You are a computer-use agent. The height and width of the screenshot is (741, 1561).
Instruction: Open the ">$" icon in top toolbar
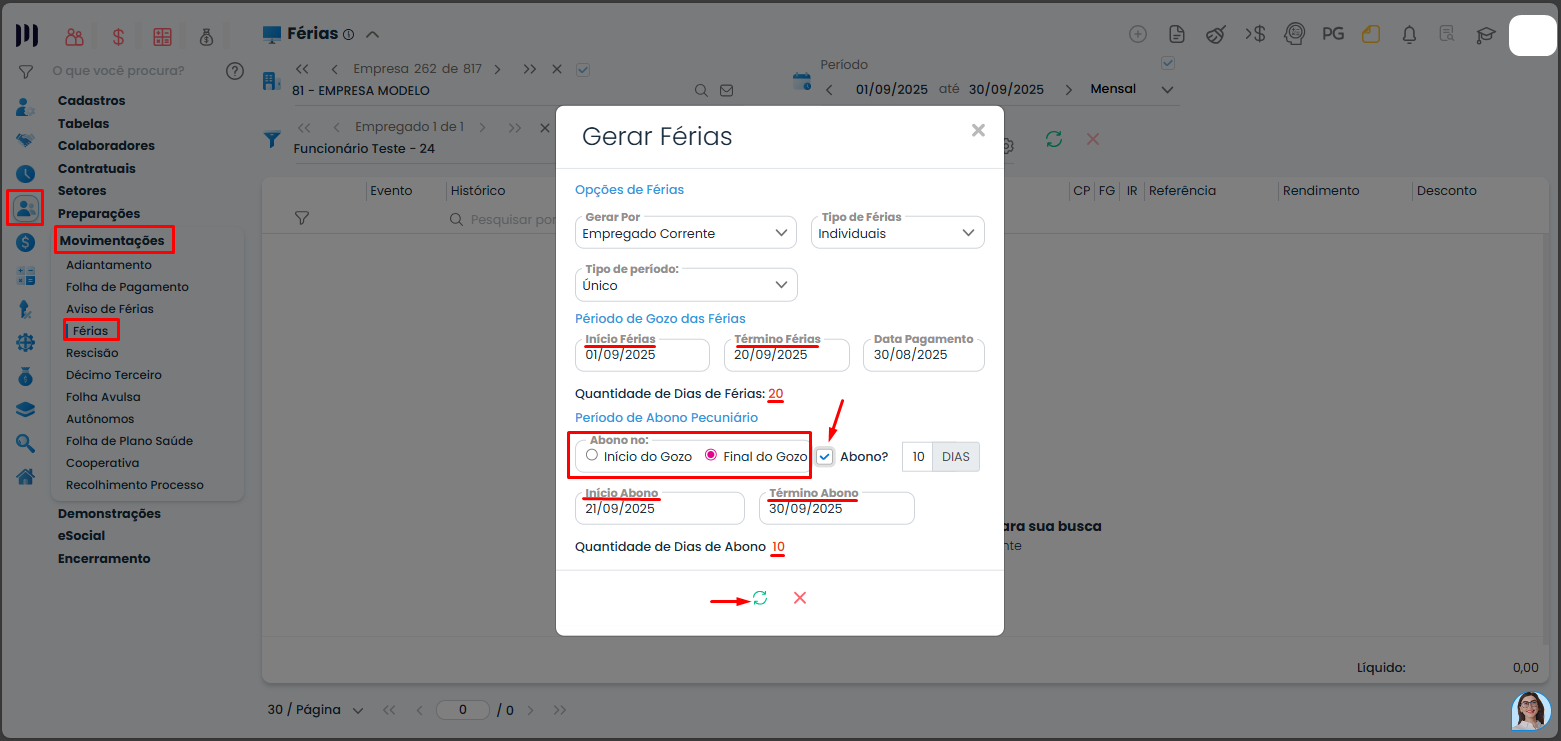1255,34
